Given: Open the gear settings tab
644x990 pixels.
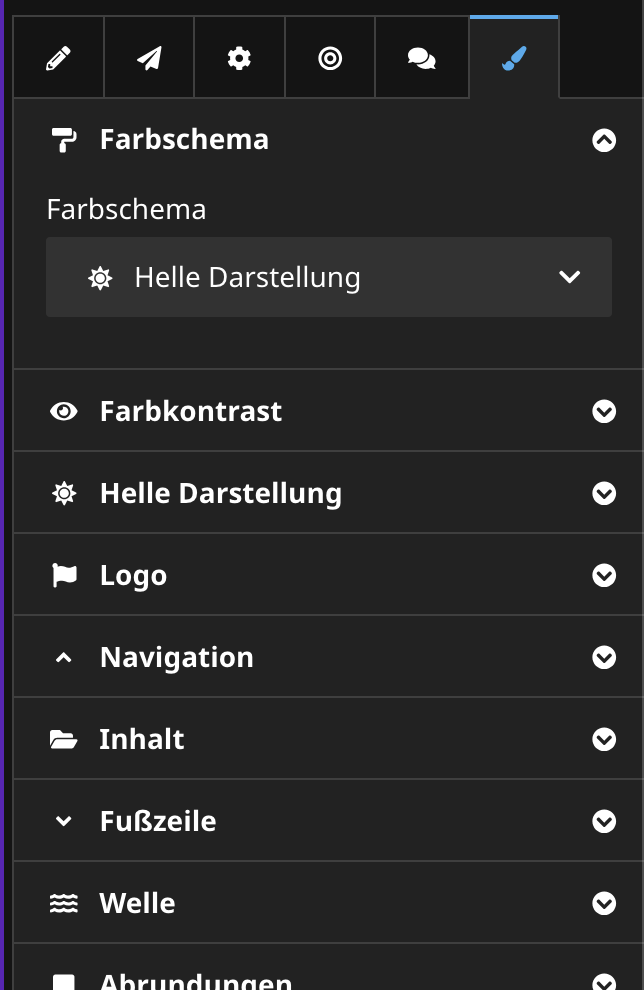Looking at the screenshot, I should [x=239, y=59].
